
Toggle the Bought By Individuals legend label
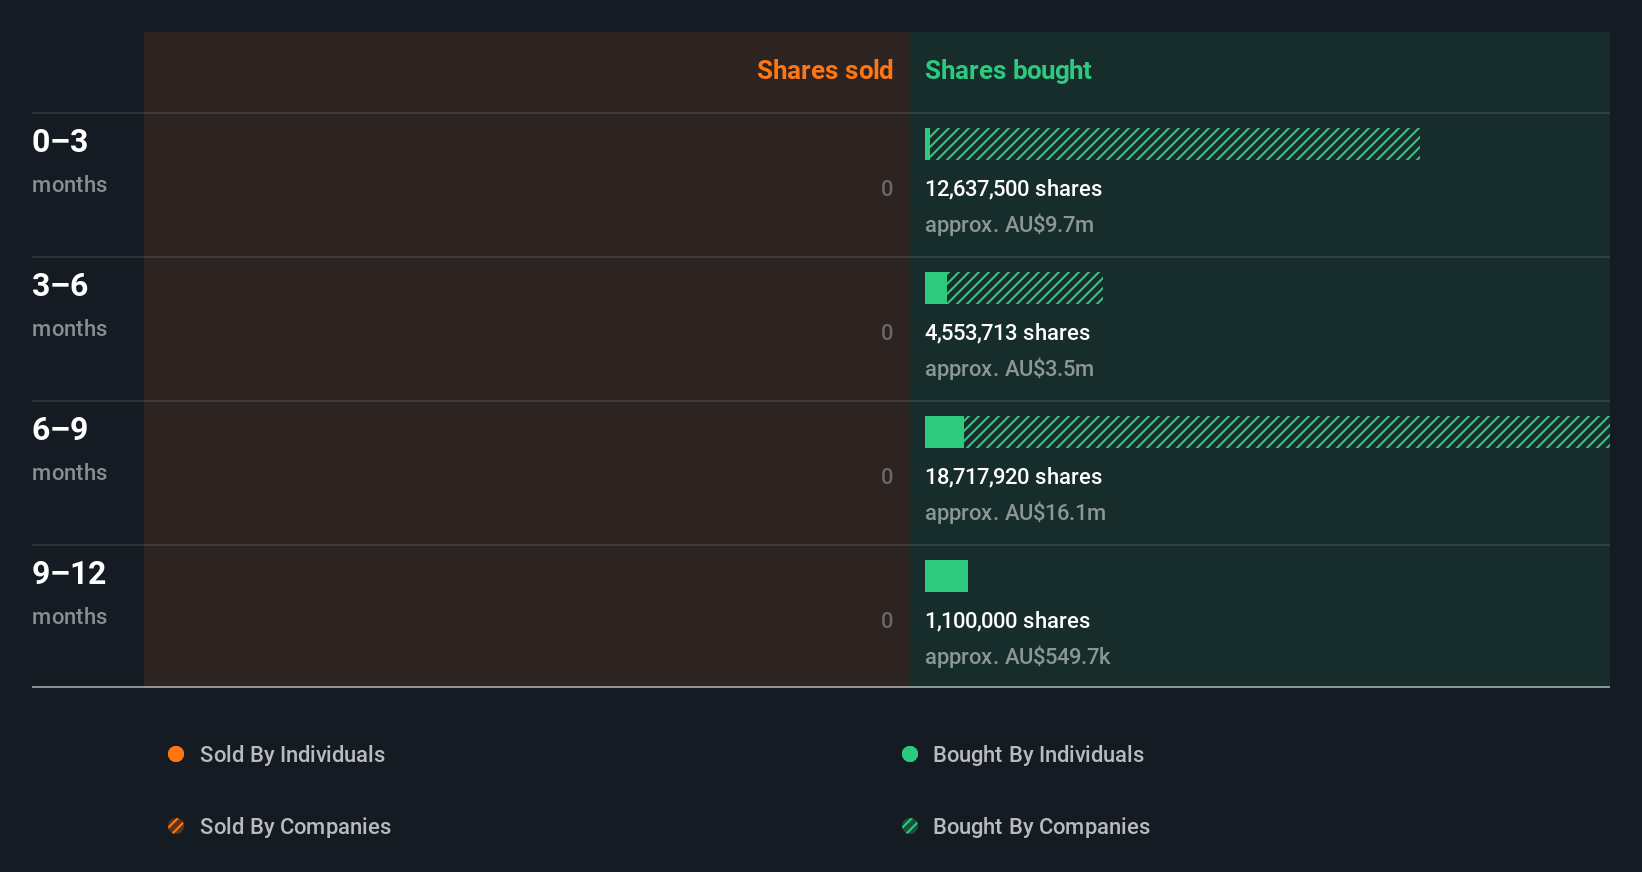(x=1038, y=754)
